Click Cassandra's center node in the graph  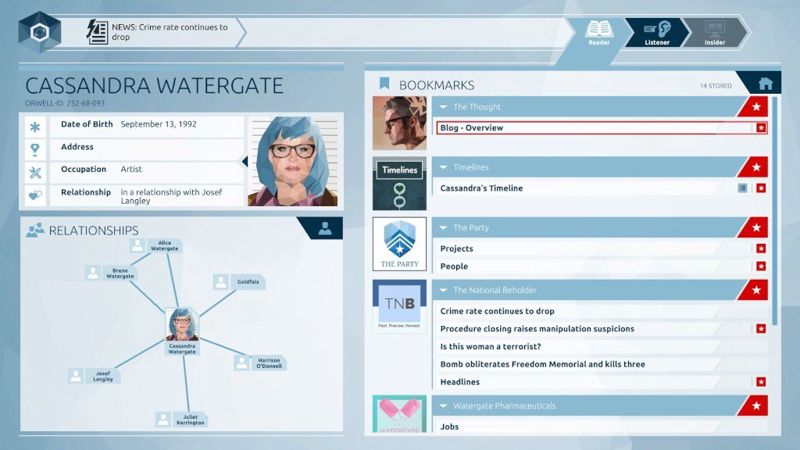(182, 331)
